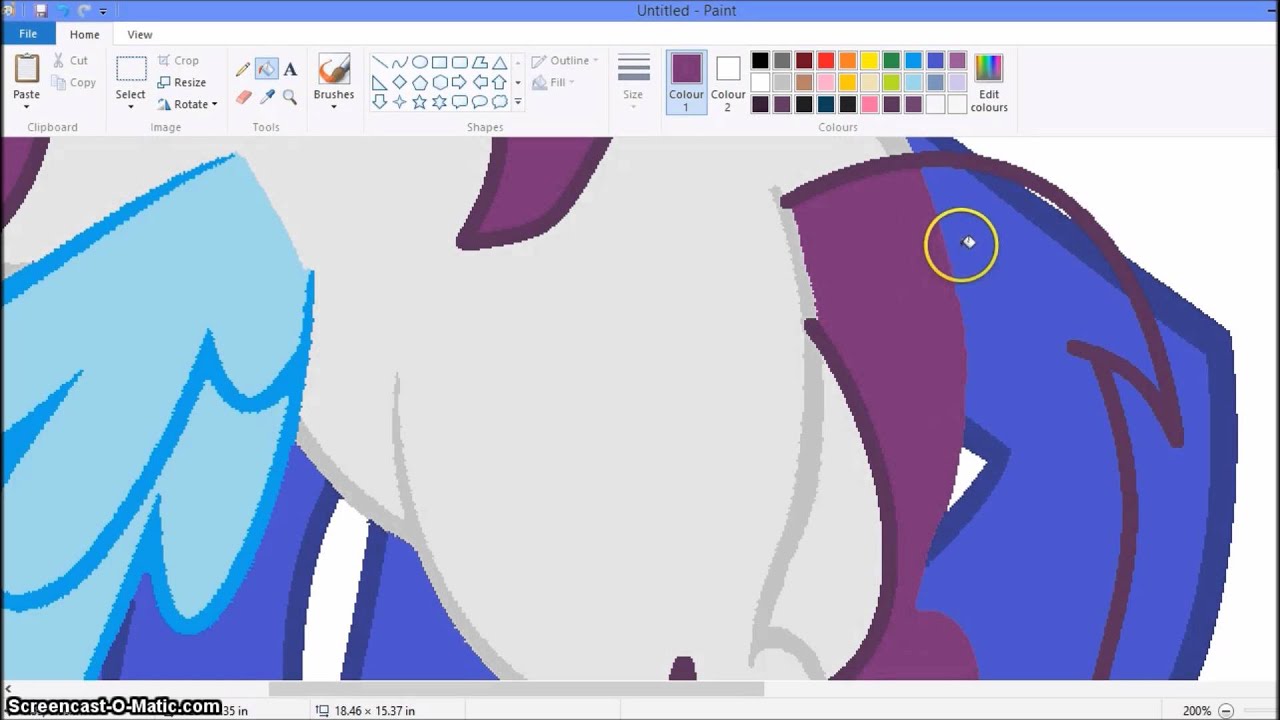Select the Text tool
The height and width of the screenshot is (720, 1280).
pyautogui.click(x=290, y=69)
